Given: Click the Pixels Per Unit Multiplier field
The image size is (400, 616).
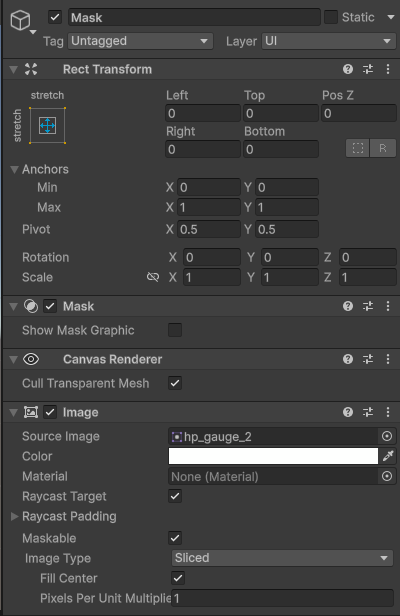Looking at the screenshot, I should coord(282,598).
